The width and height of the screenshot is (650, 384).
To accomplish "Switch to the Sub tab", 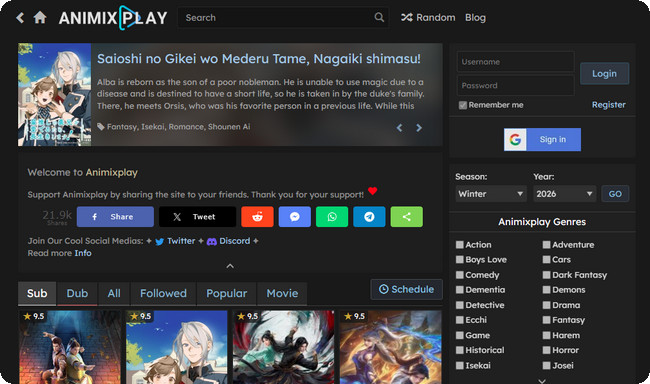I will [x=37, y=294].
